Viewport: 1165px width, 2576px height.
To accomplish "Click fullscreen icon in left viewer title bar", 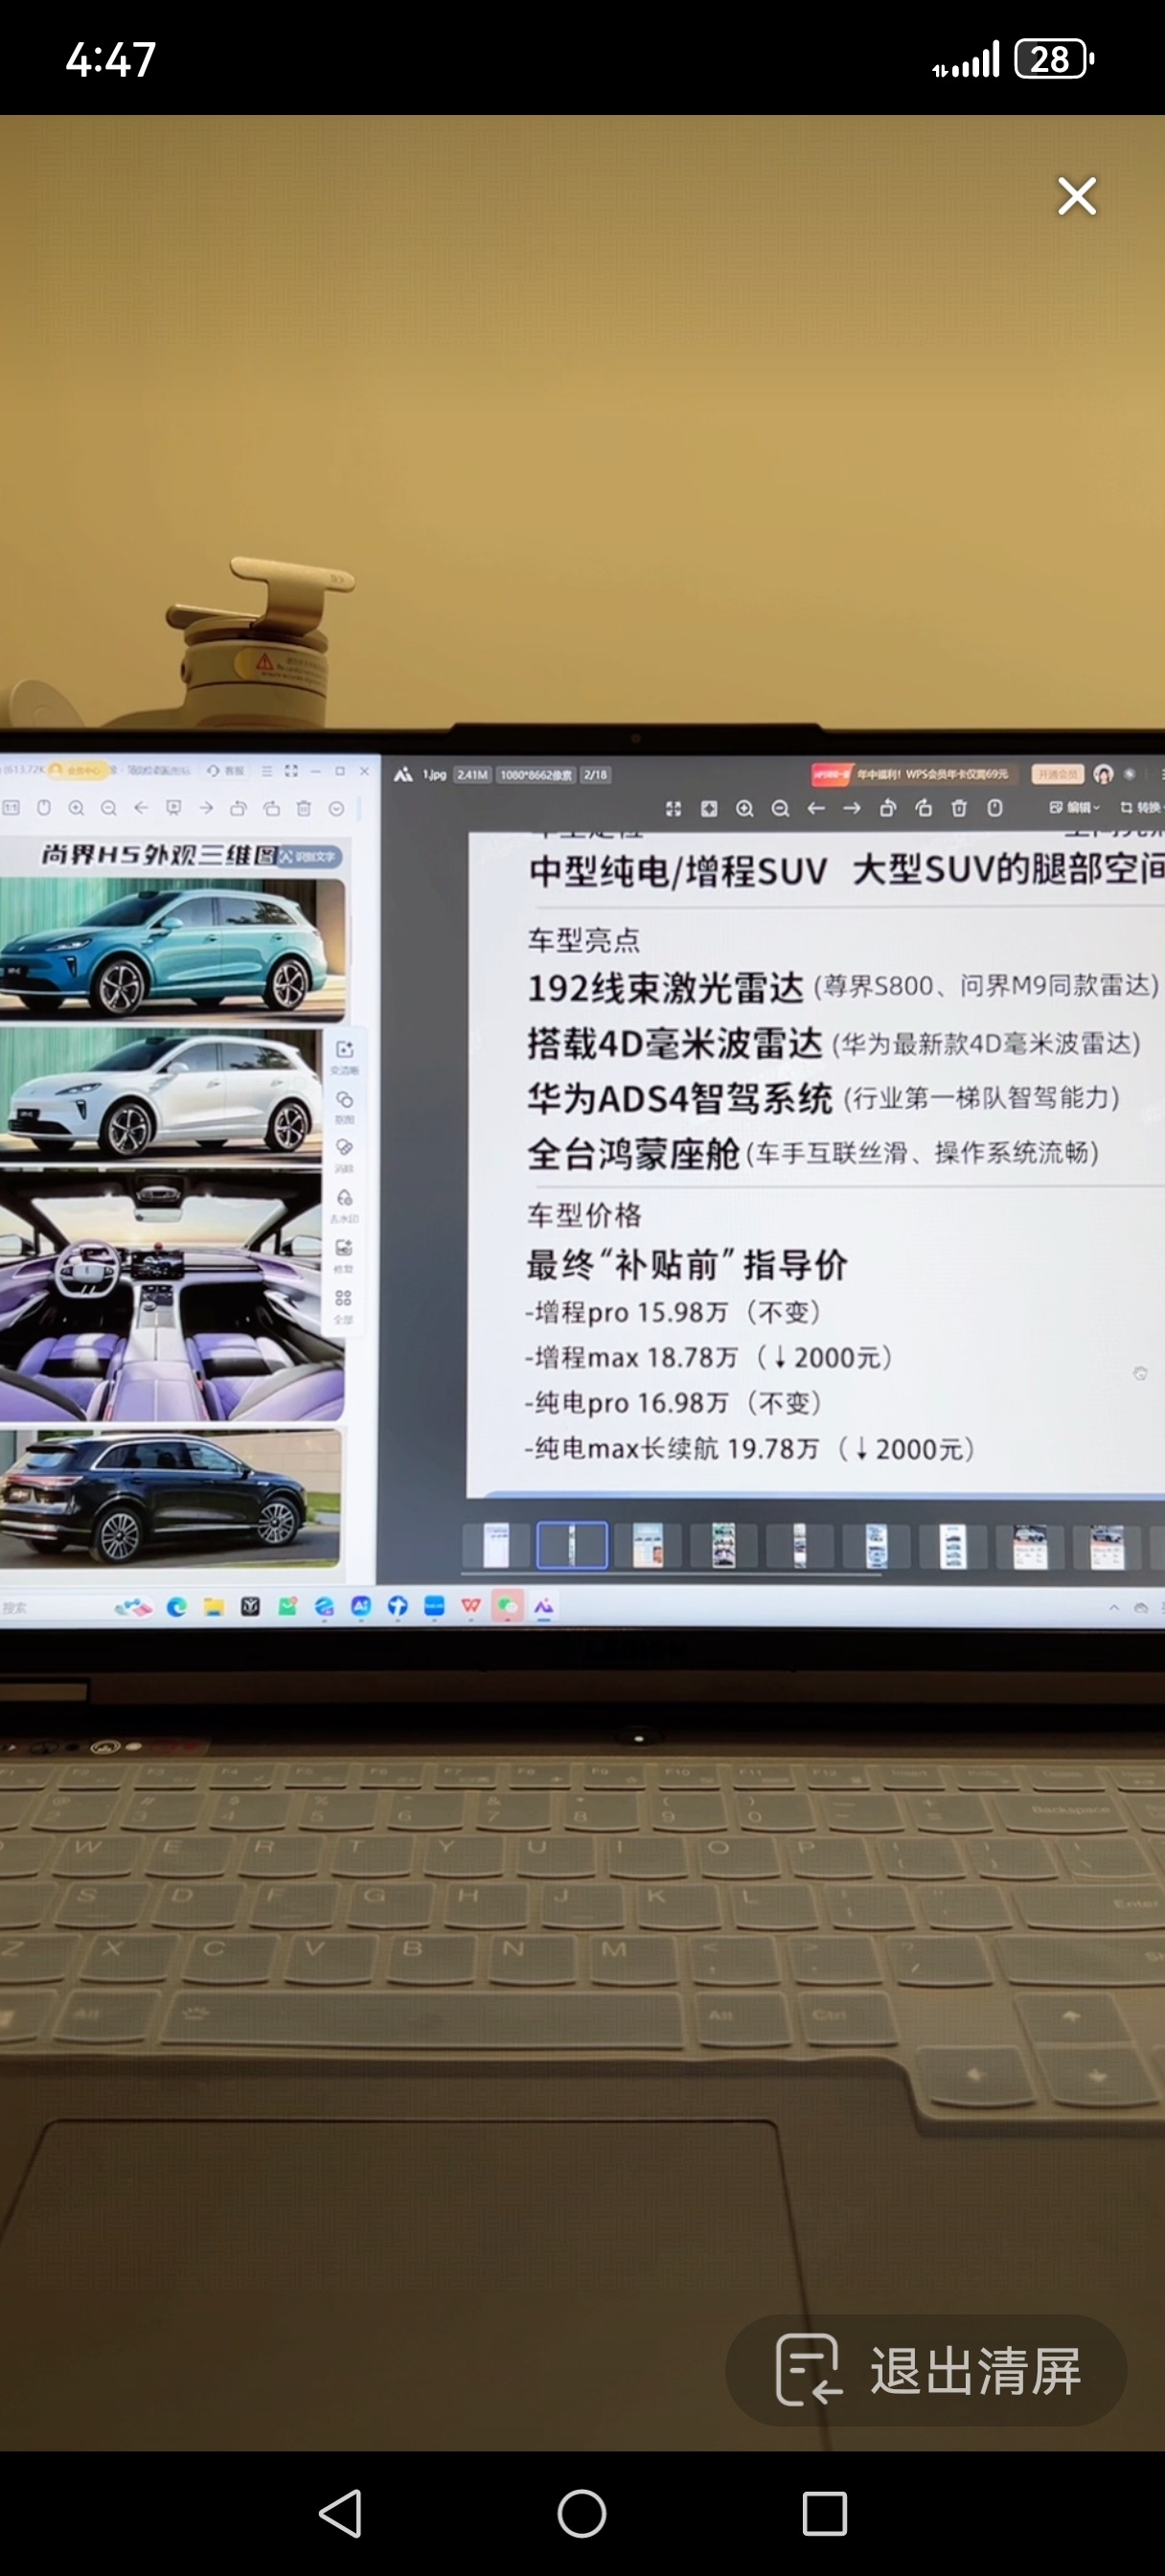I will coord(291,771).
